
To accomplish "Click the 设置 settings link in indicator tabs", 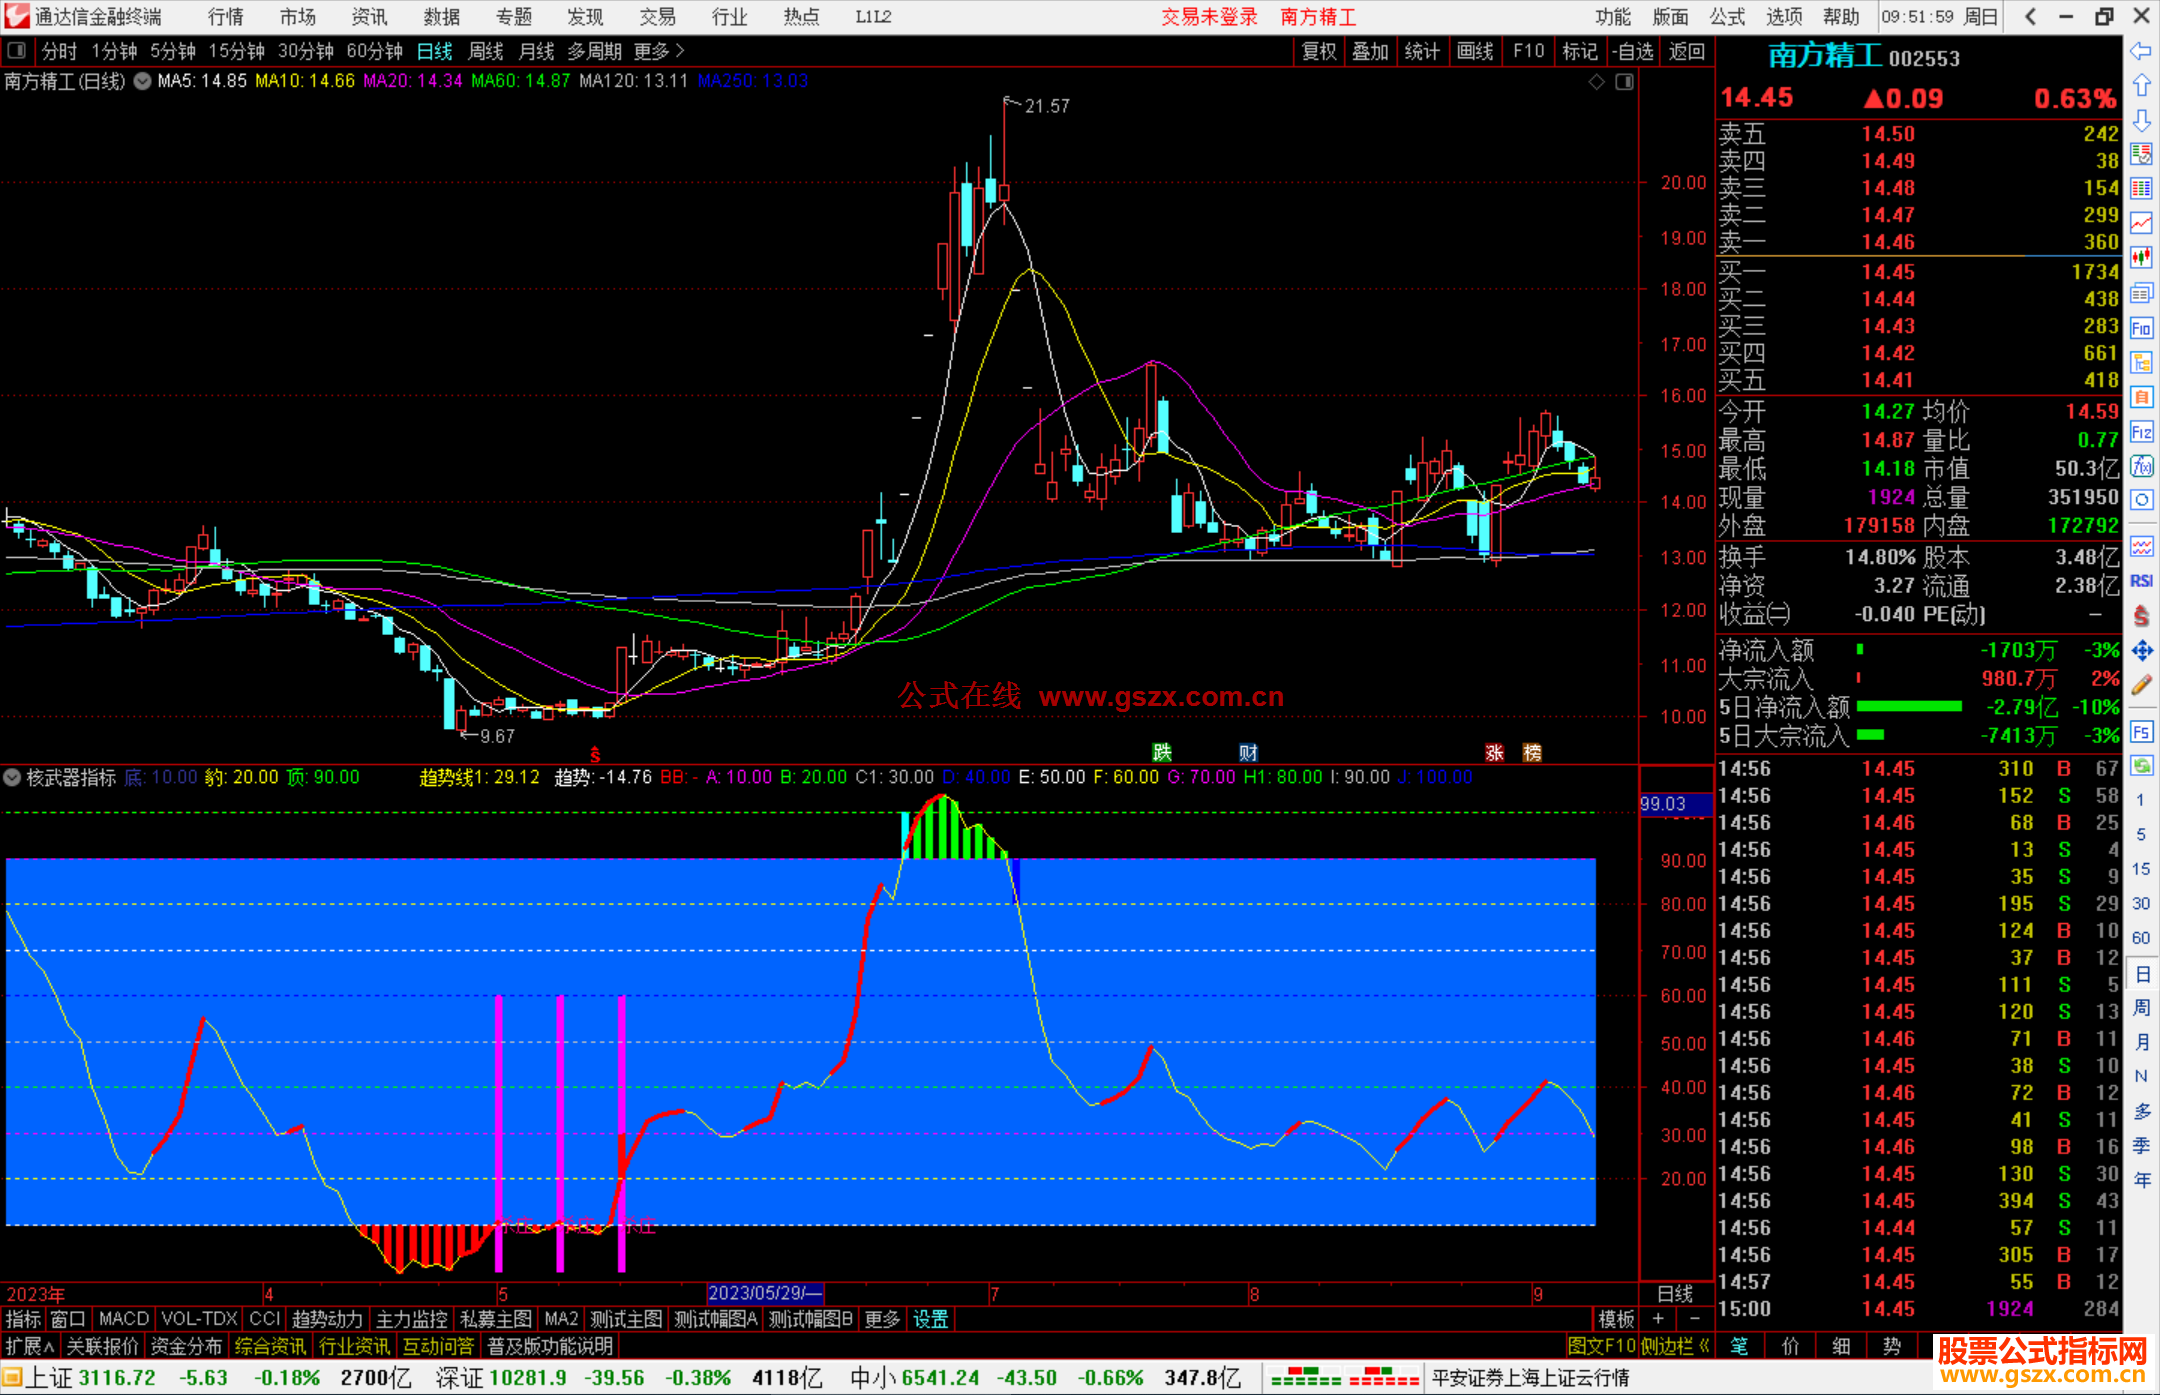I will [x=930, y=1319].
